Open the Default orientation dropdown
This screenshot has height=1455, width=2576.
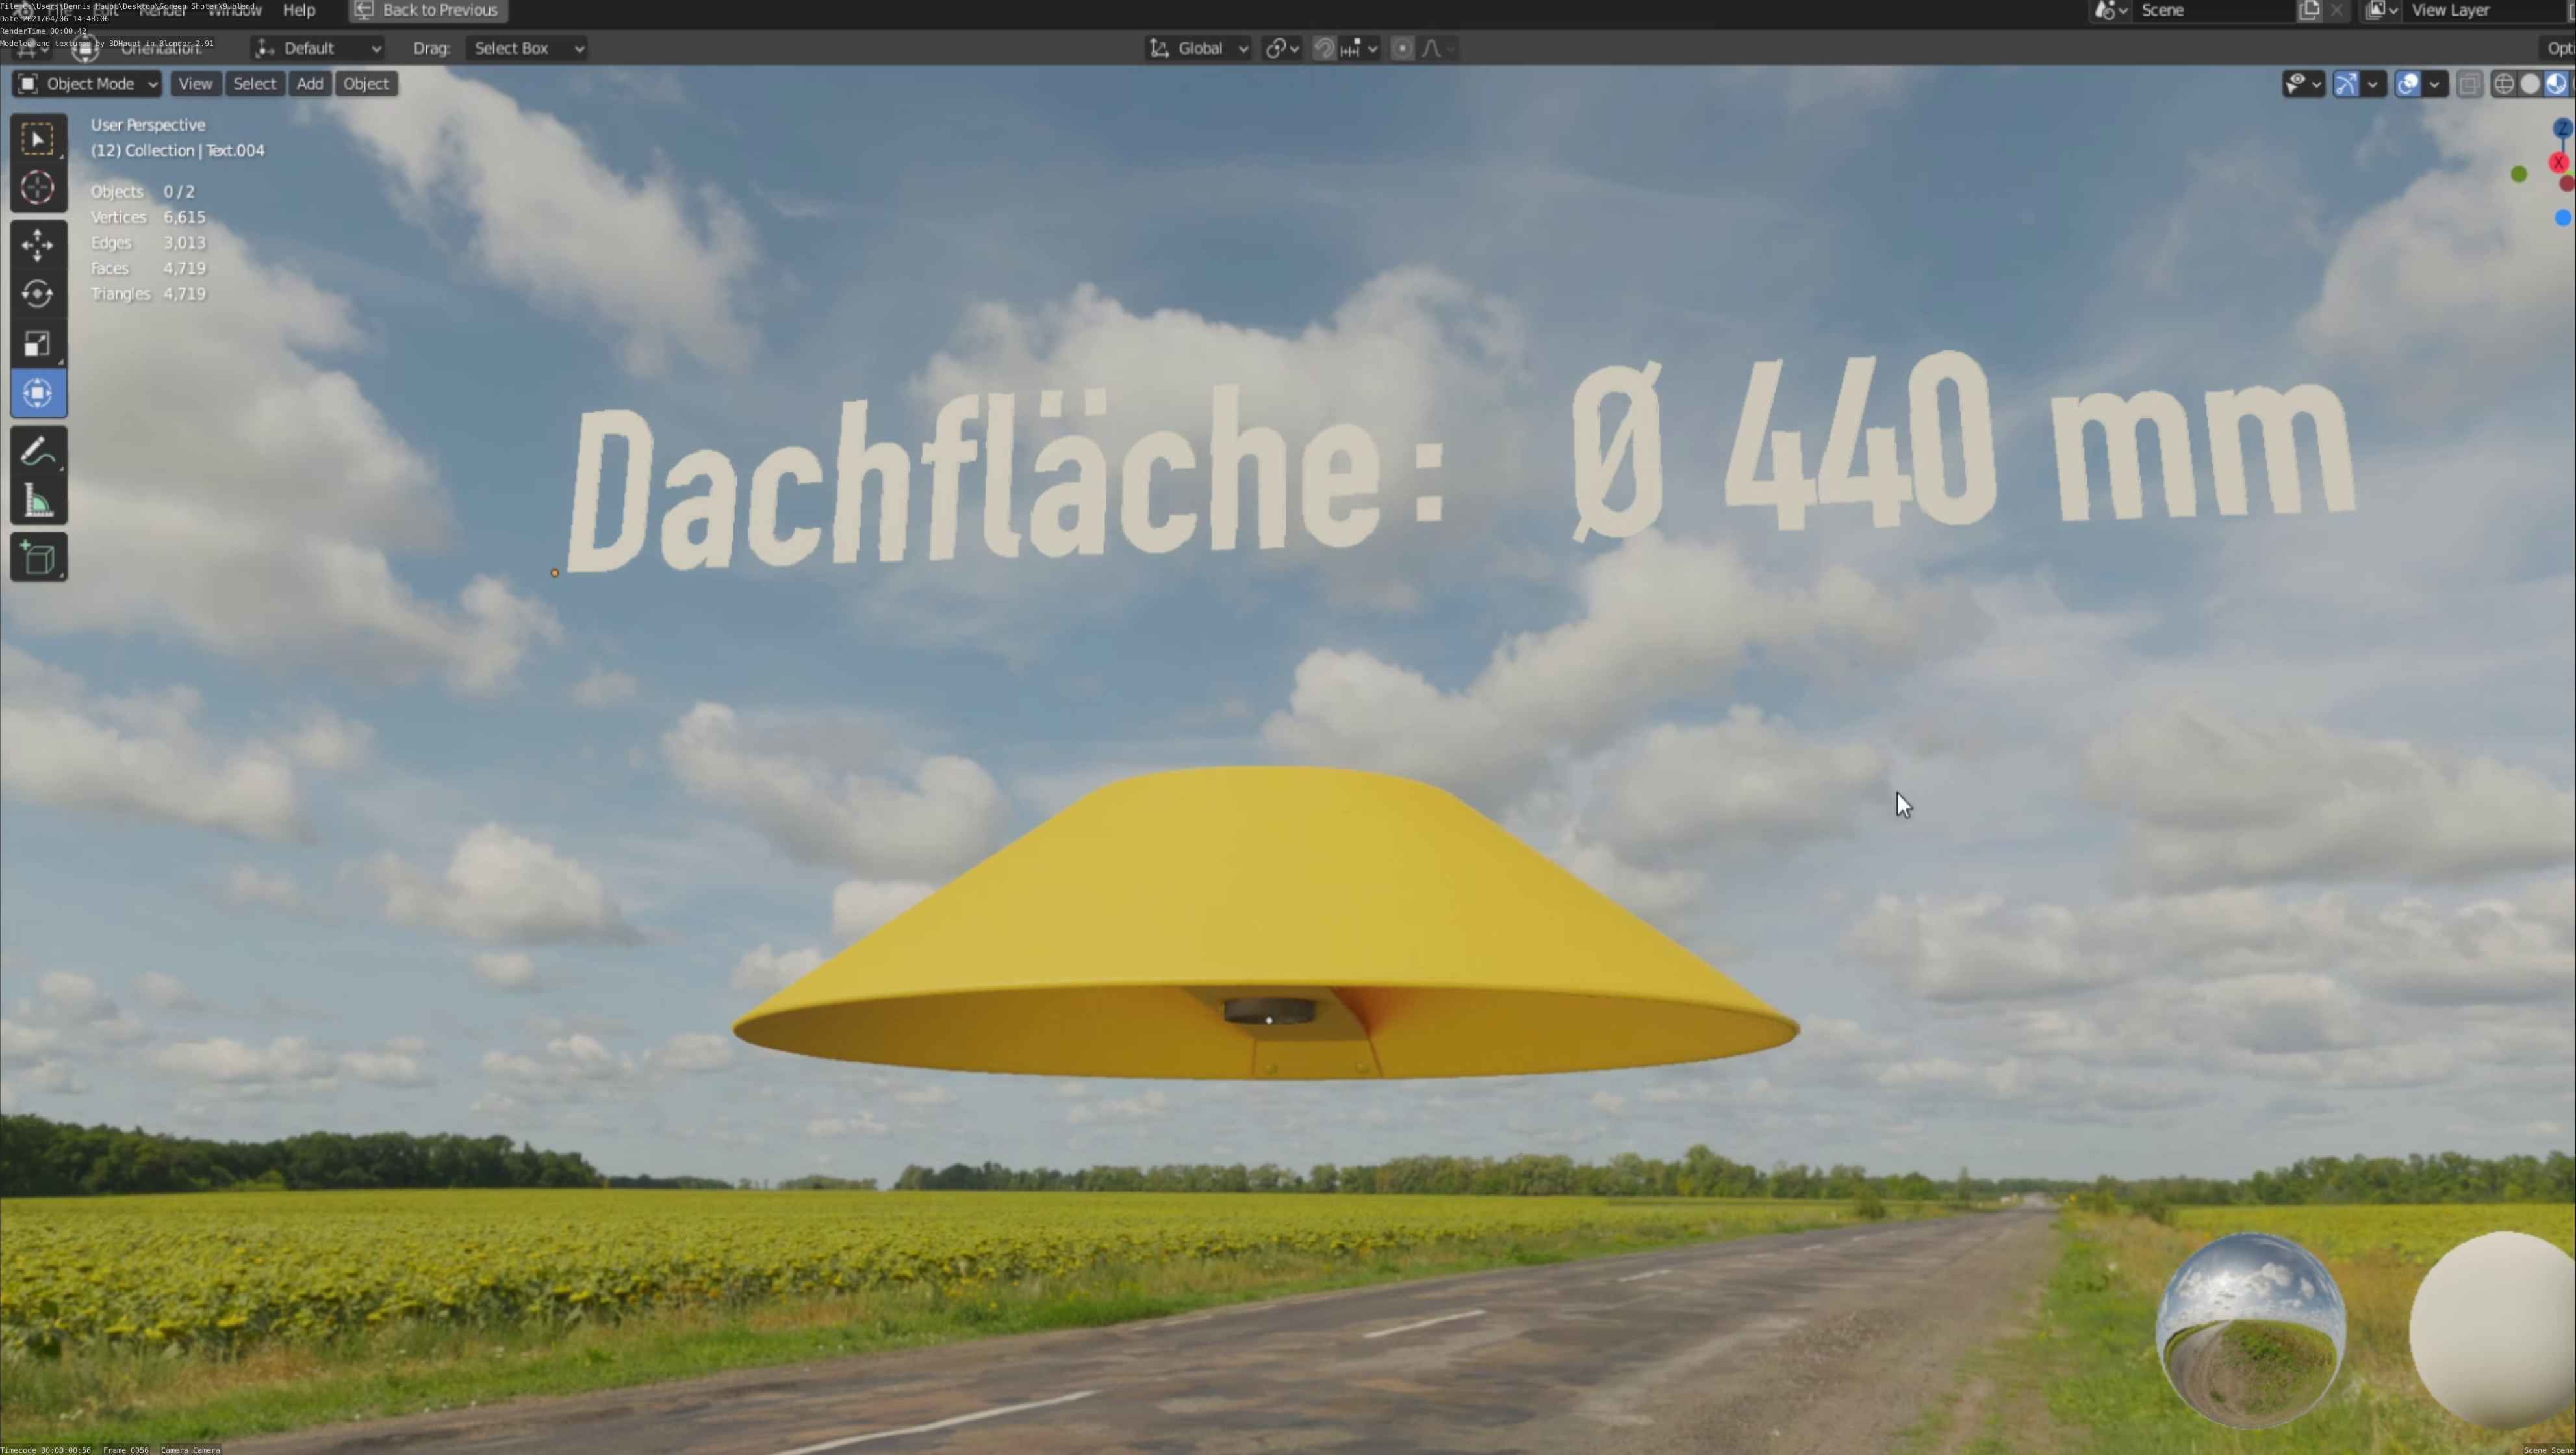(318, 48)
